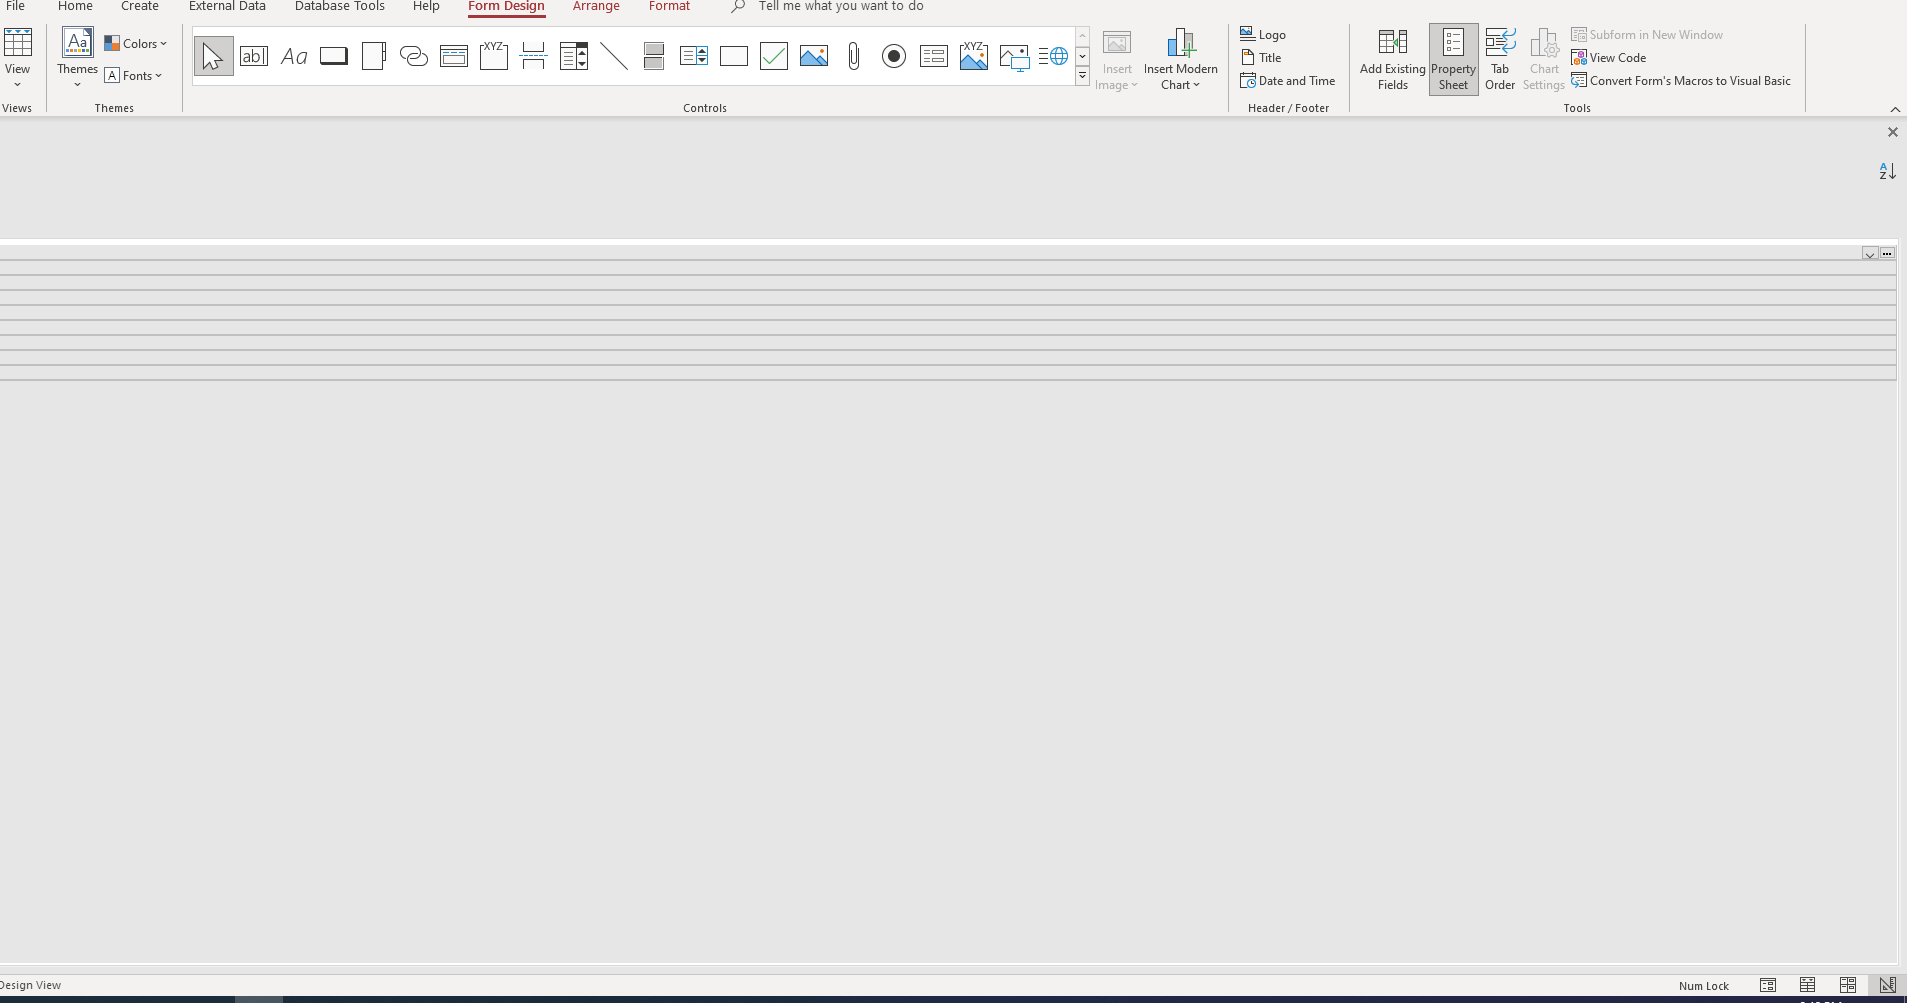
Task: Open the Tab Order dialog
Action: (x=1500, y=59)
